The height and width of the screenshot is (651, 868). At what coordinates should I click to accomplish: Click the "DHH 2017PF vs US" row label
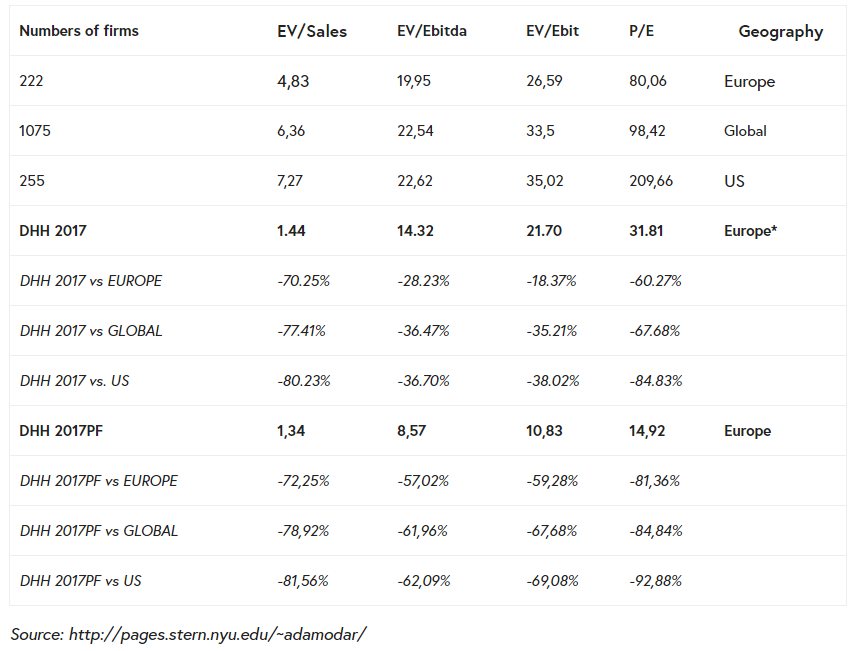(x=80, y=581)
